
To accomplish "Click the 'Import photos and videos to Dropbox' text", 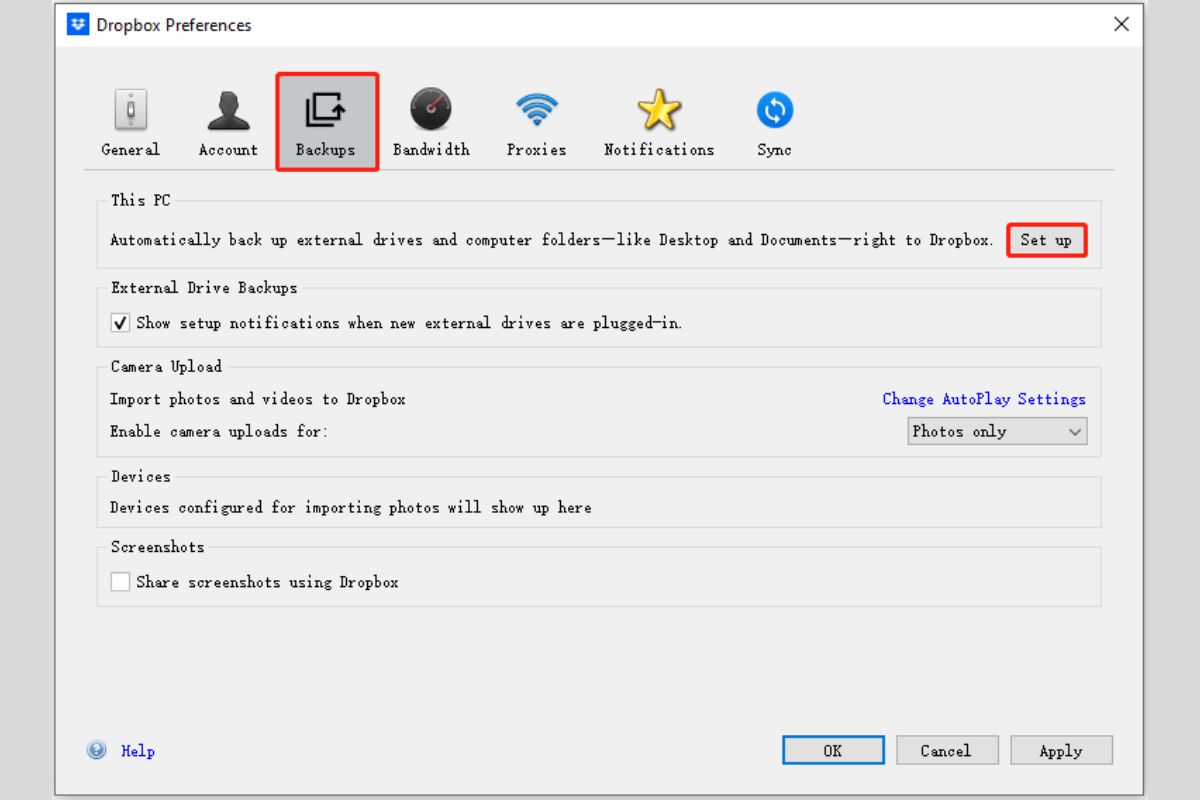I will click(x=258, y=399).
